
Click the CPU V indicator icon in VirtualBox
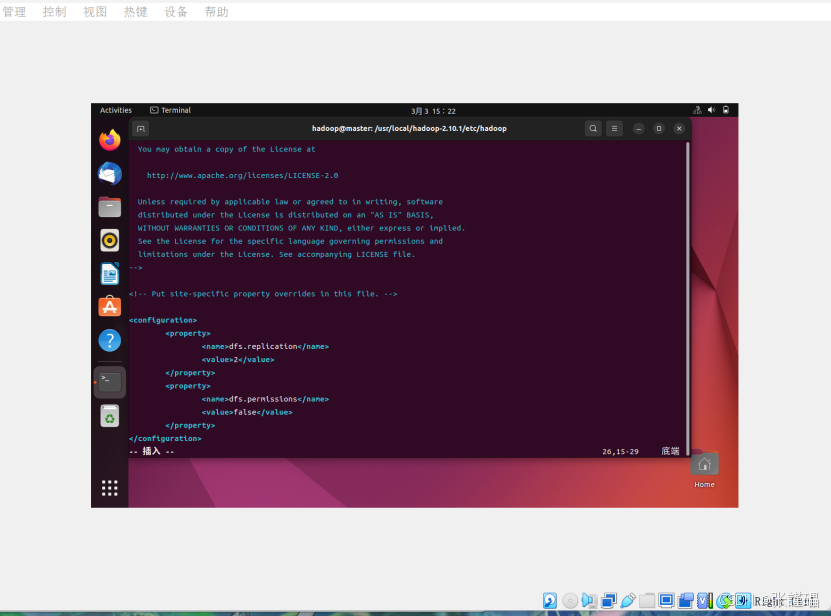click(x=704, y=601)
